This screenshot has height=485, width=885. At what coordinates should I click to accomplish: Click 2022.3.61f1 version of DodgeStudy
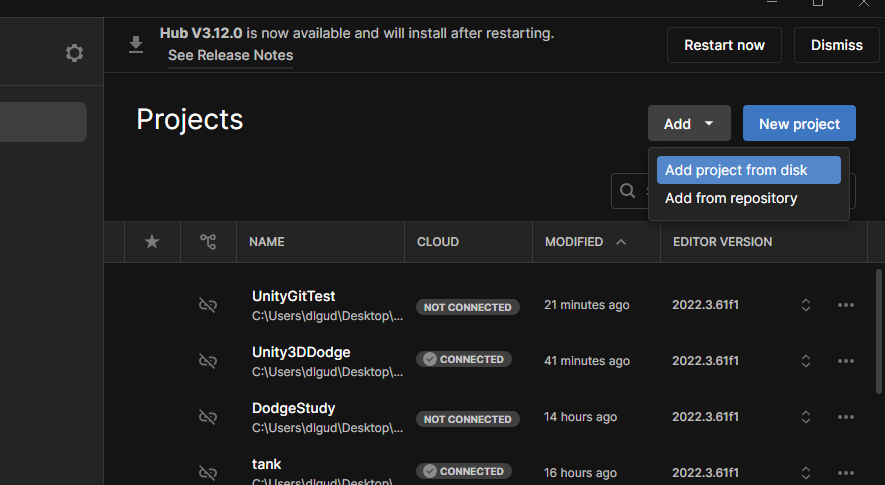point(705,417)
